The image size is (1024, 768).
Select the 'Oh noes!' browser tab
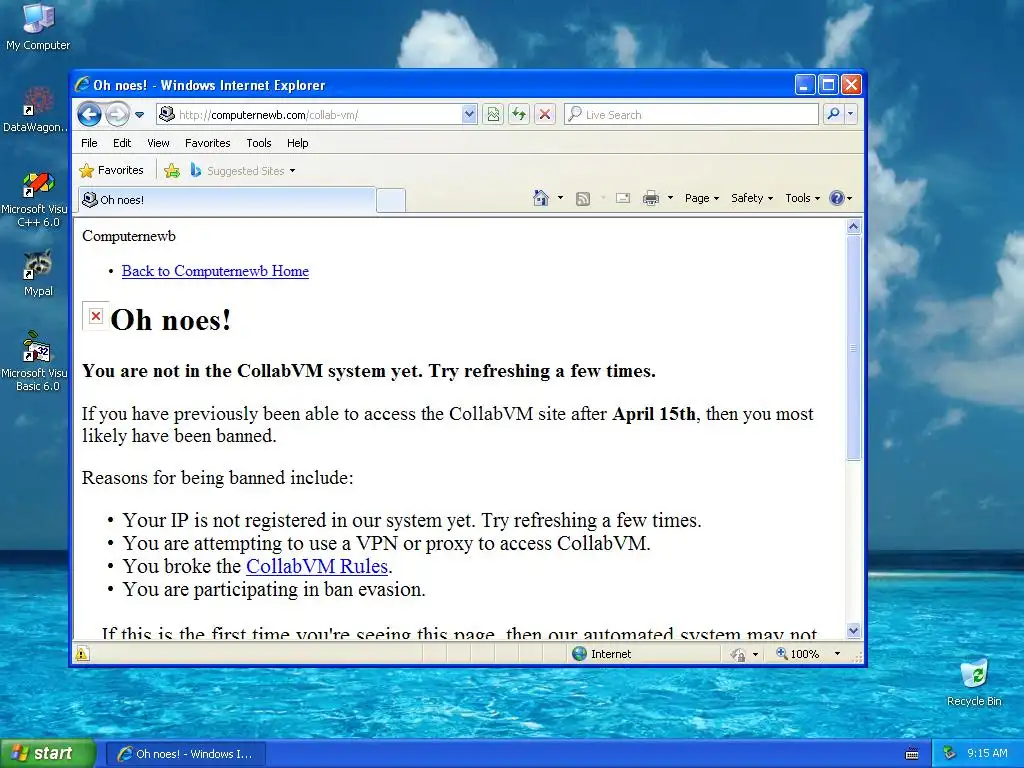(x=227, y=200)
